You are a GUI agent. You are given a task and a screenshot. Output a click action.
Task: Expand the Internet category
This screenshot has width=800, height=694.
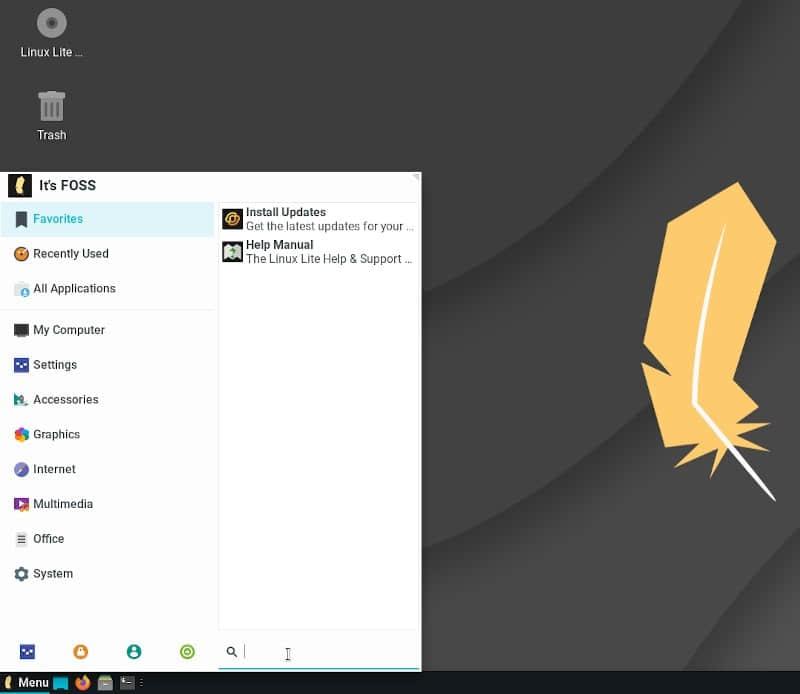pyautogui.click(x=107, y=469)
